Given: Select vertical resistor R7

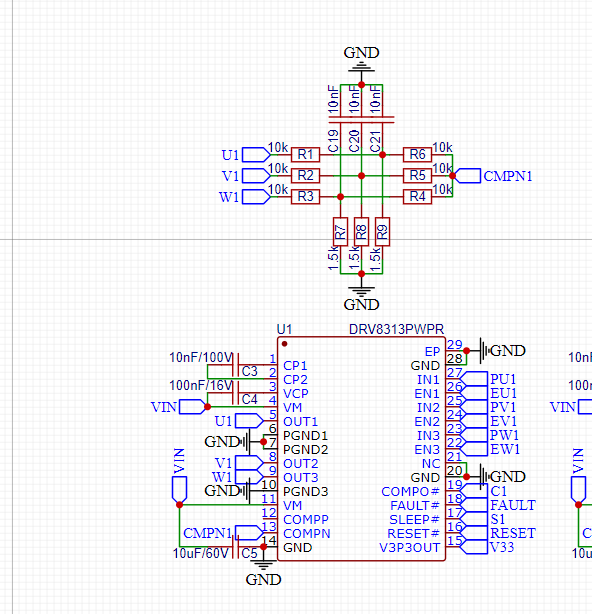Looking at the screenshot, I should click(x=340, y=232).
